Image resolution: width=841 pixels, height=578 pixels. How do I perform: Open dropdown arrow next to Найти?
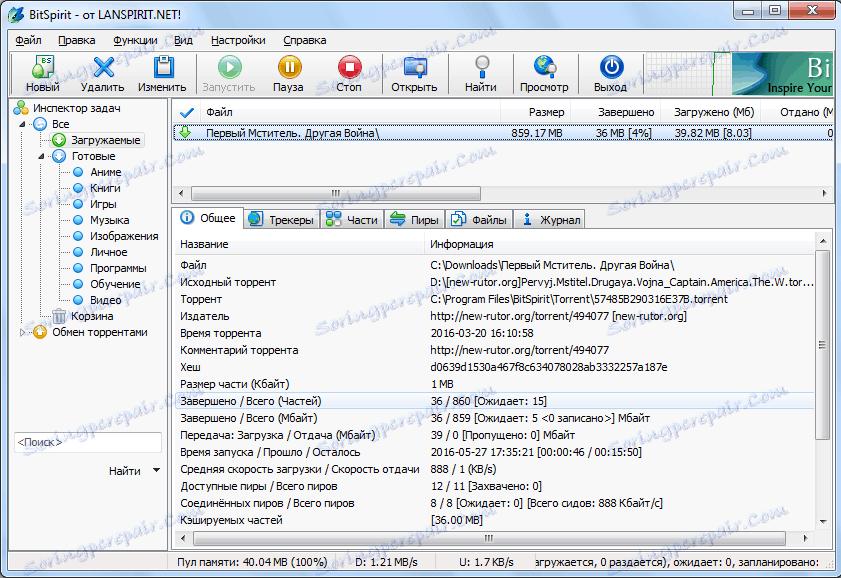pos(156,470)
